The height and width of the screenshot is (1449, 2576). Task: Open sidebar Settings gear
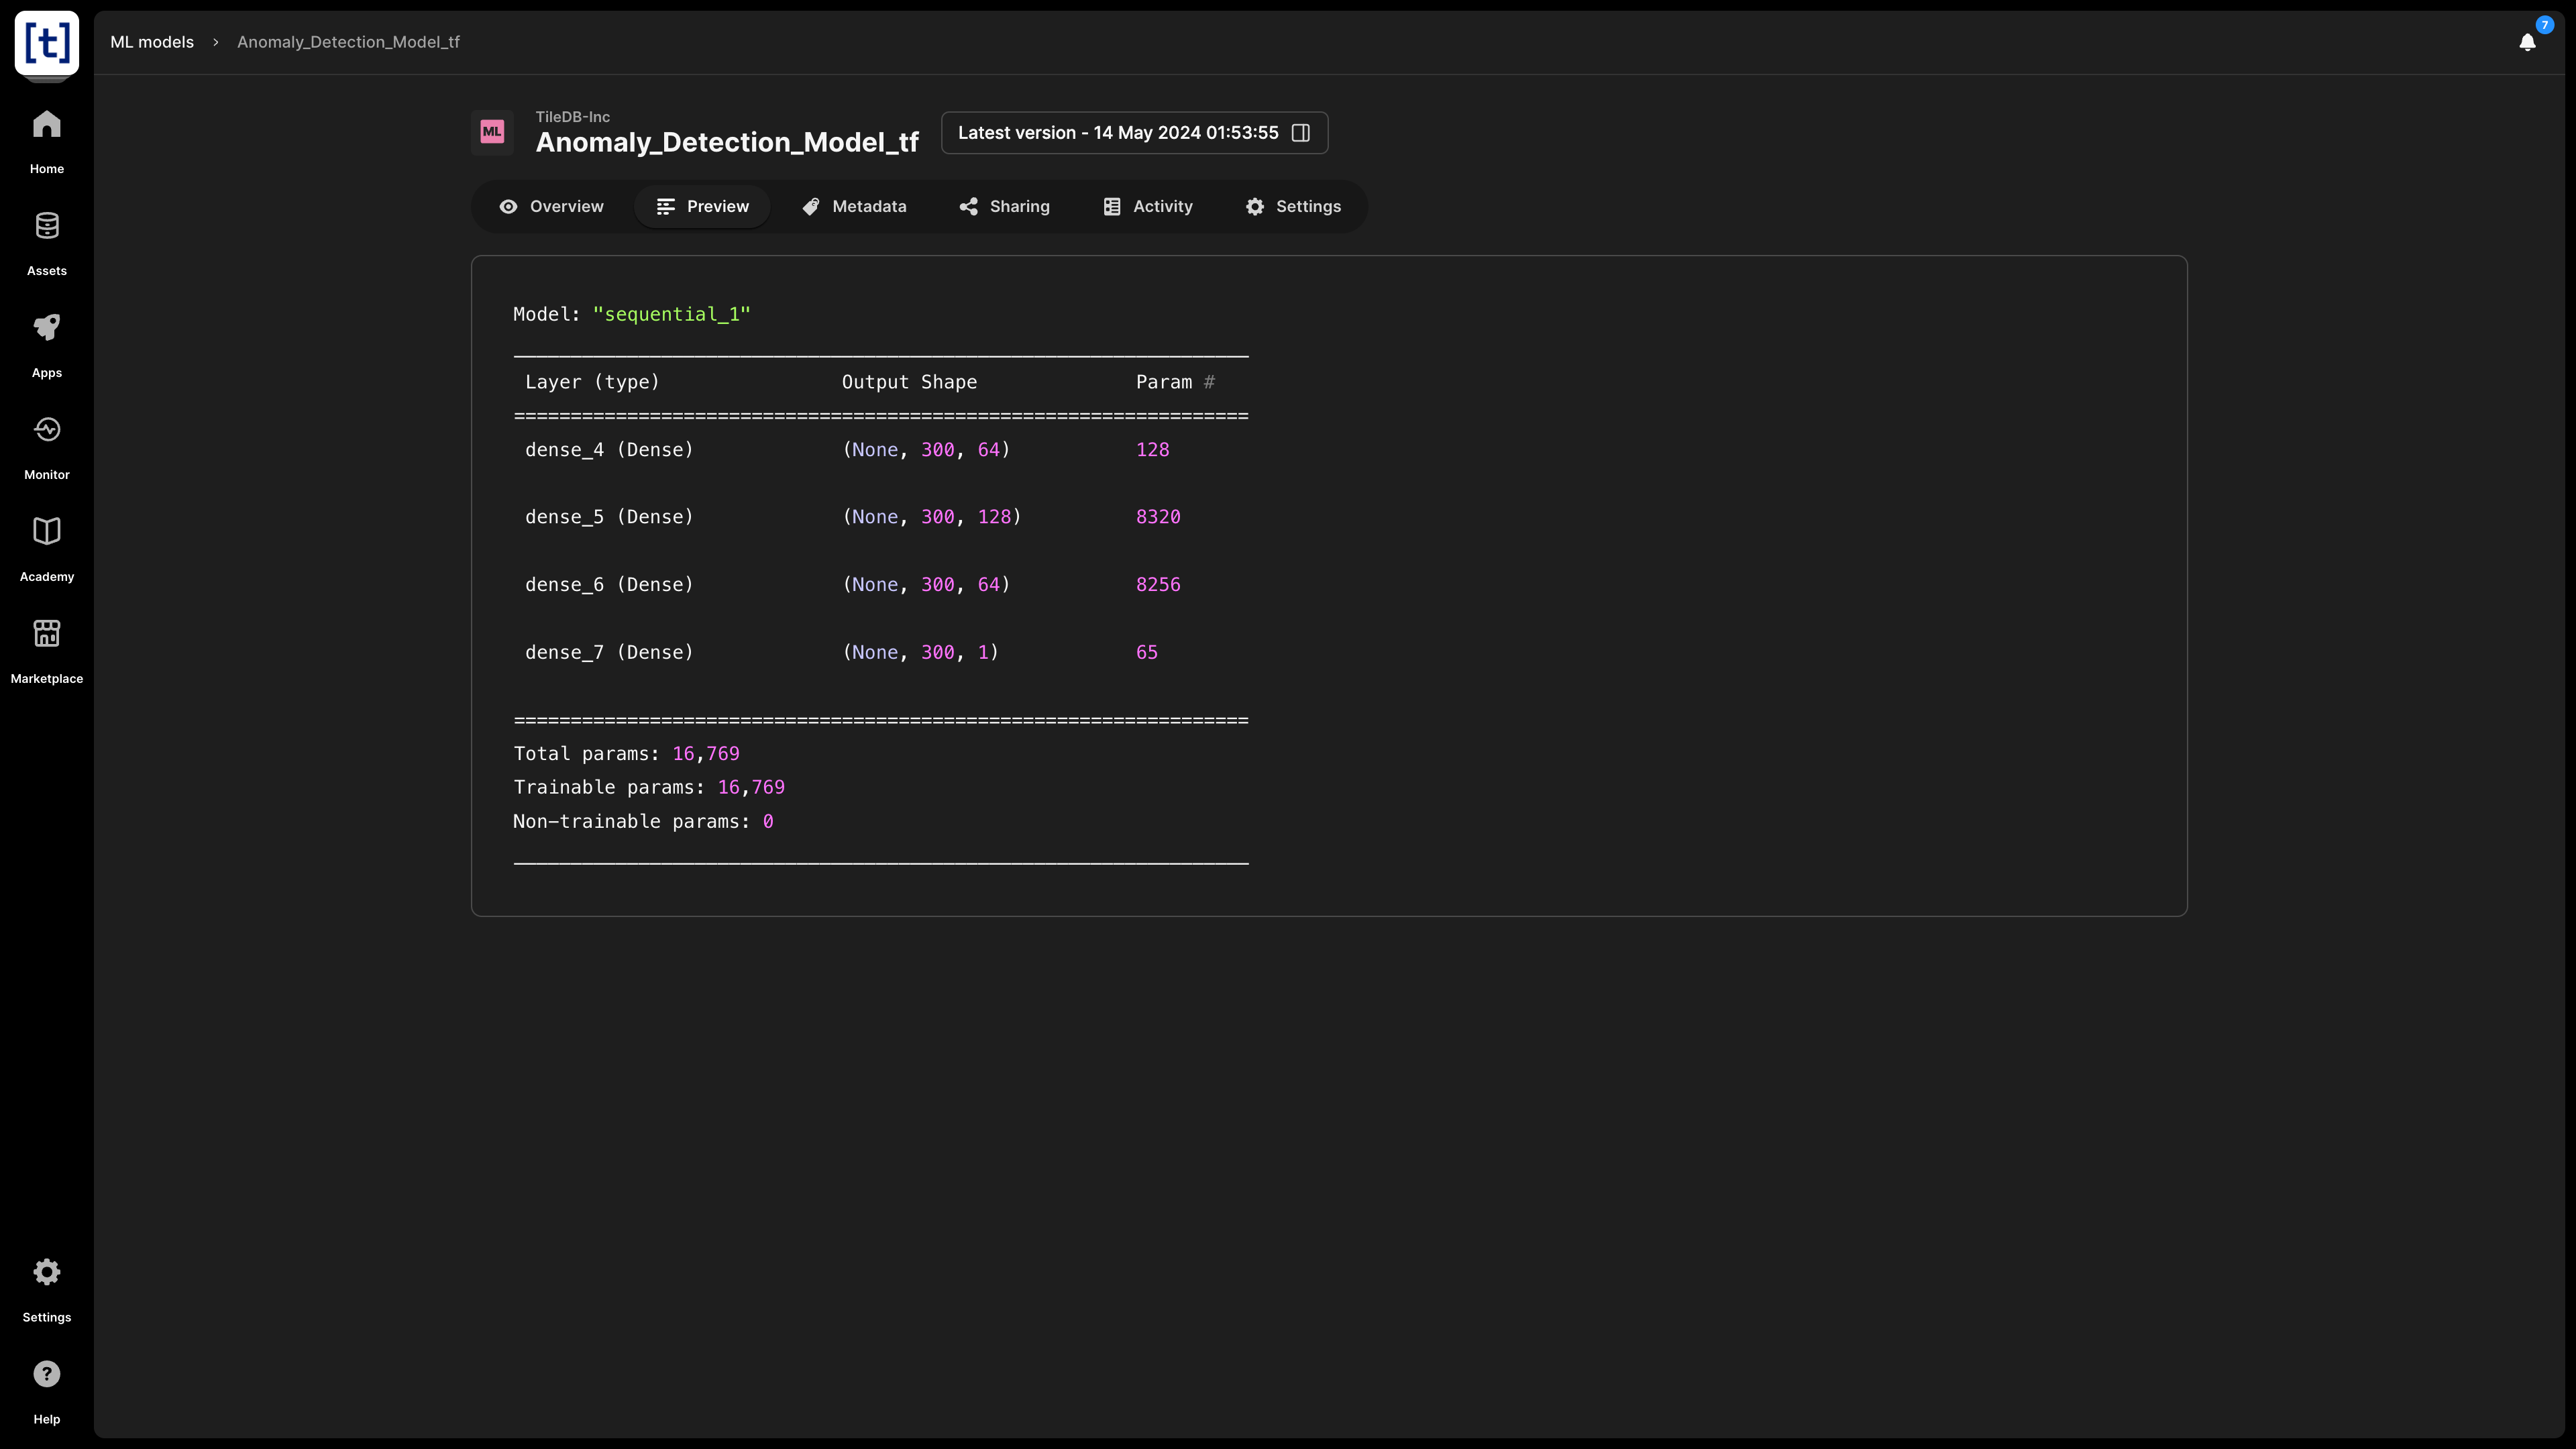click(x=47, y=1288)
